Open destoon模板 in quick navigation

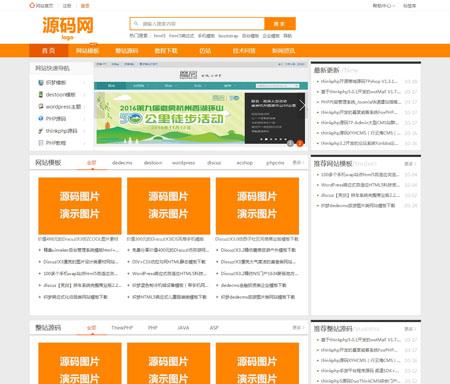61,94
